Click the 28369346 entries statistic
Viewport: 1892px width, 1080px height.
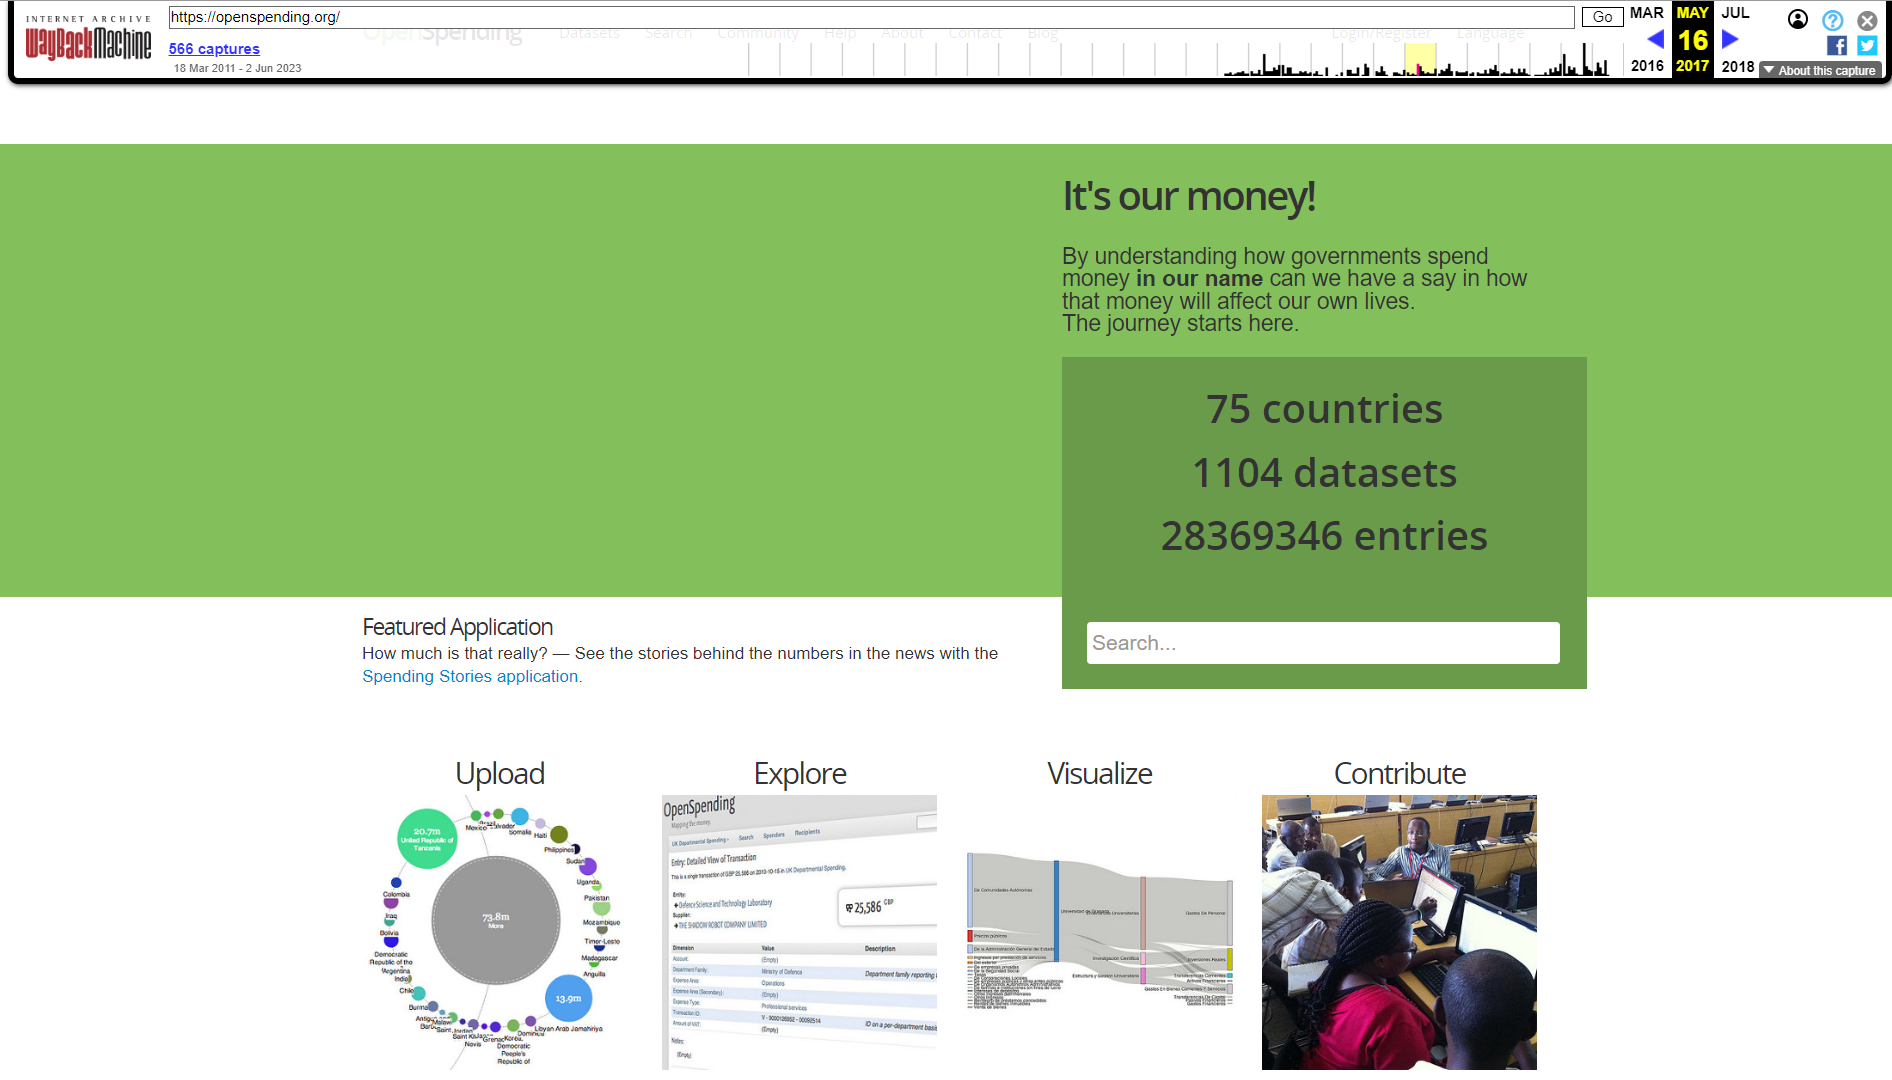coord(1324,537)
